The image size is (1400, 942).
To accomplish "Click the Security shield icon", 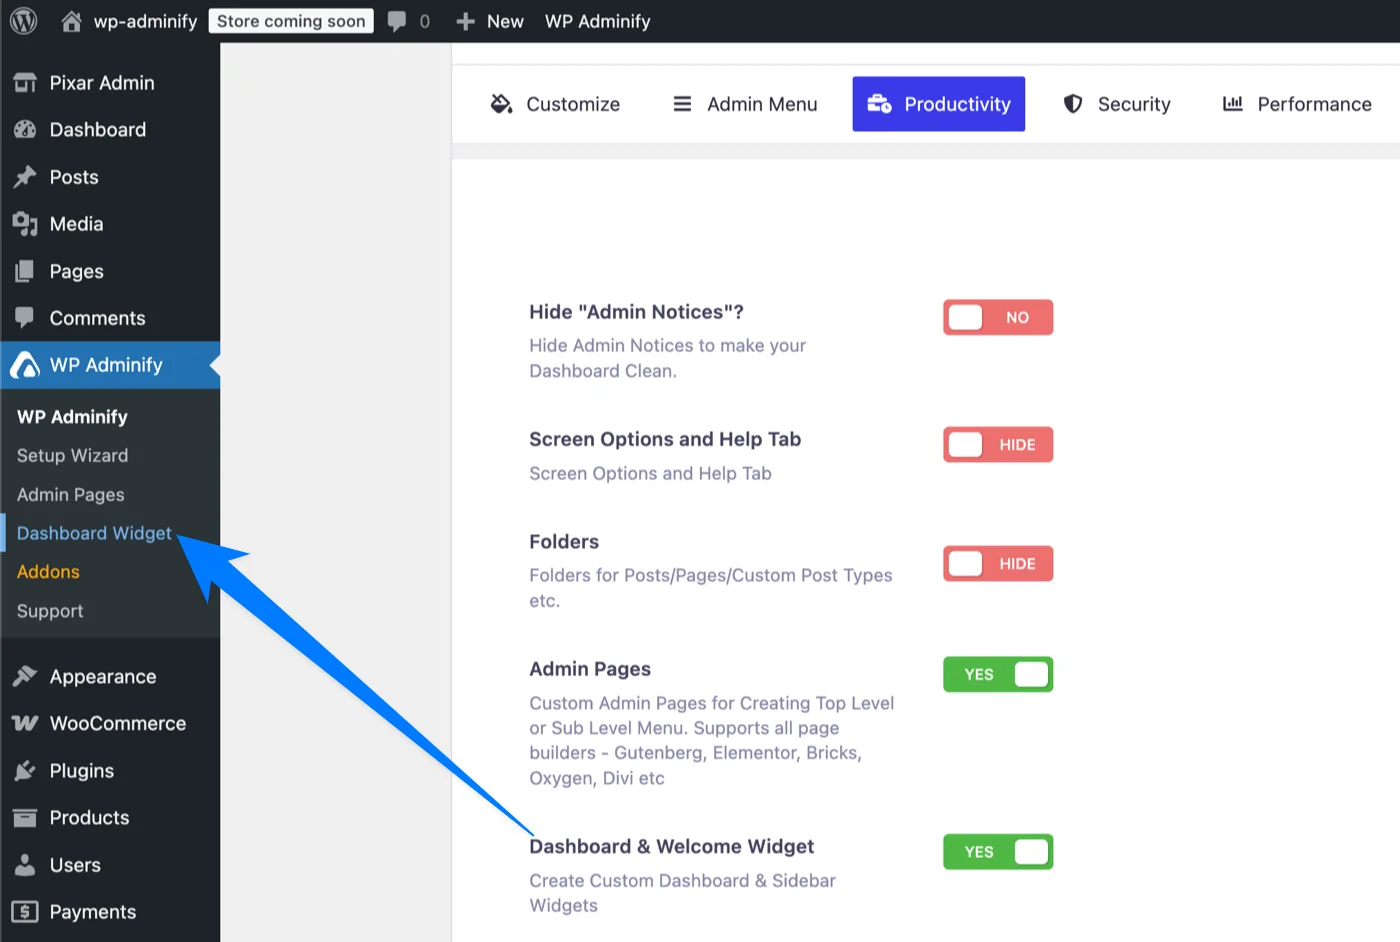I will point(1073,104).
